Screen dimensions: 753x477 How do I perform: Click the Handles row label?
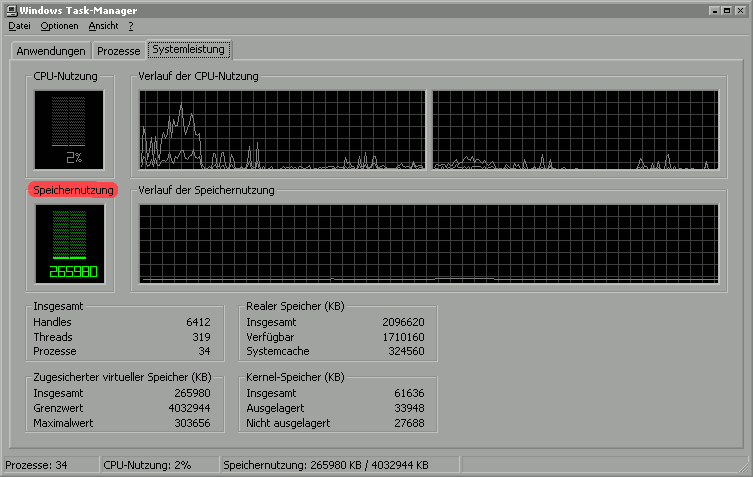[x=52, y=322]
